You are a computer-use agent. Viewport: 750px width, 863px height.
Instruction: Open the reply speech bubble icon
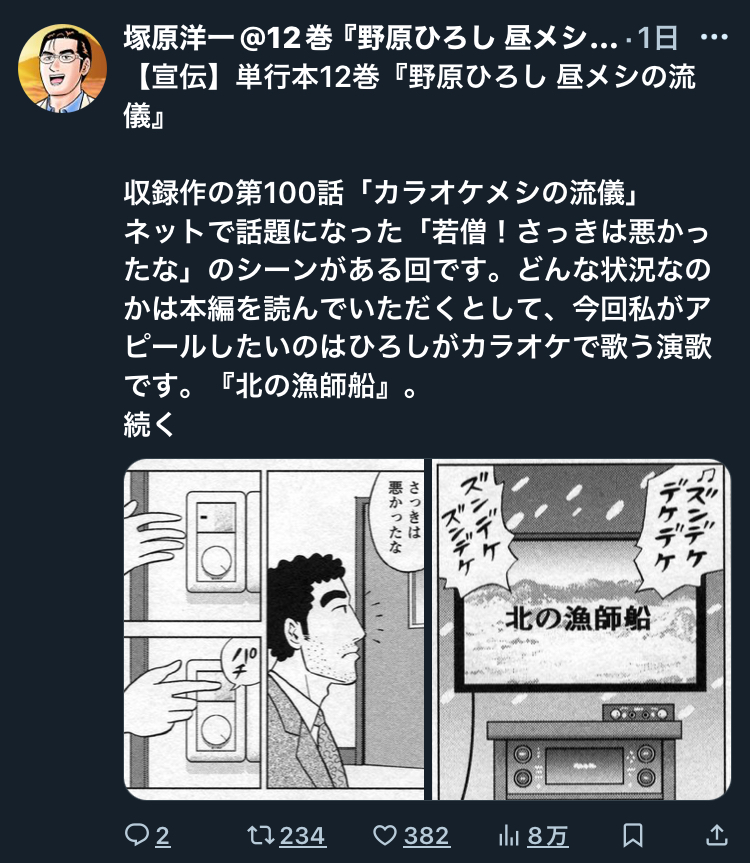[136, 835]
